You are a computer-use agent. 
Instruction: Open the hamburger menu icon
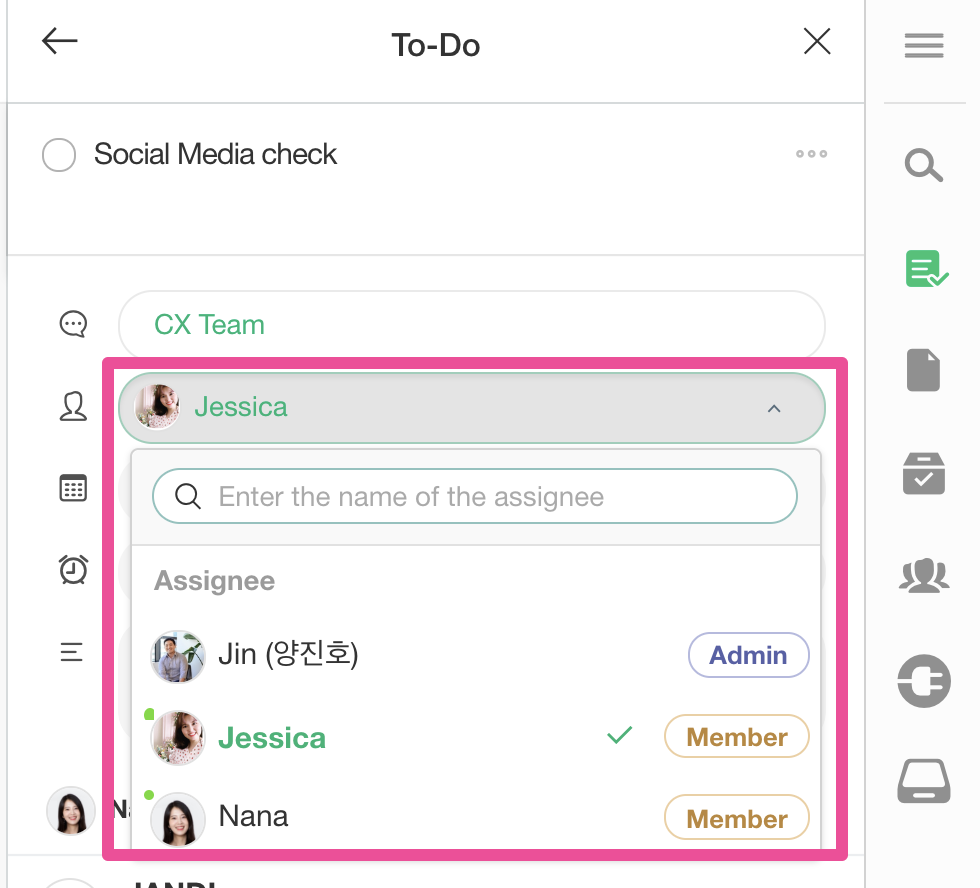pos(924,46)
